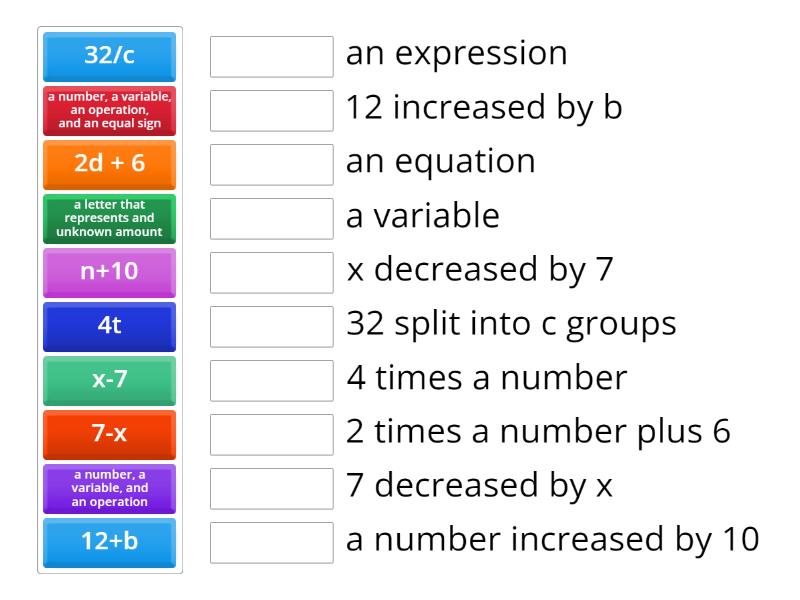Image resolution: width=800 pixels, height=600 pixels.
Task: Select the purple expression definition tile
Action: pyautogui.click(x=108, y=489)
